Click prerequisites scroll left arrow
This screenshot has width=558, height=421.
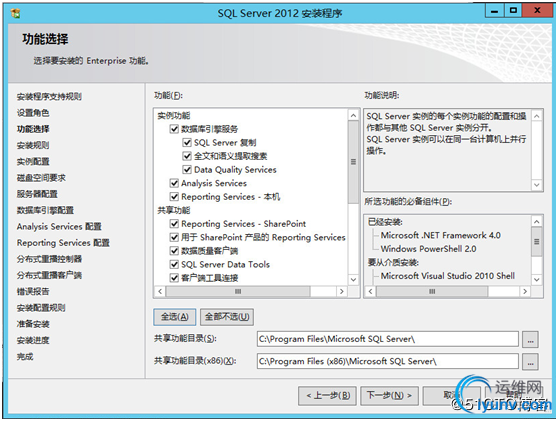tap(370, 291)
